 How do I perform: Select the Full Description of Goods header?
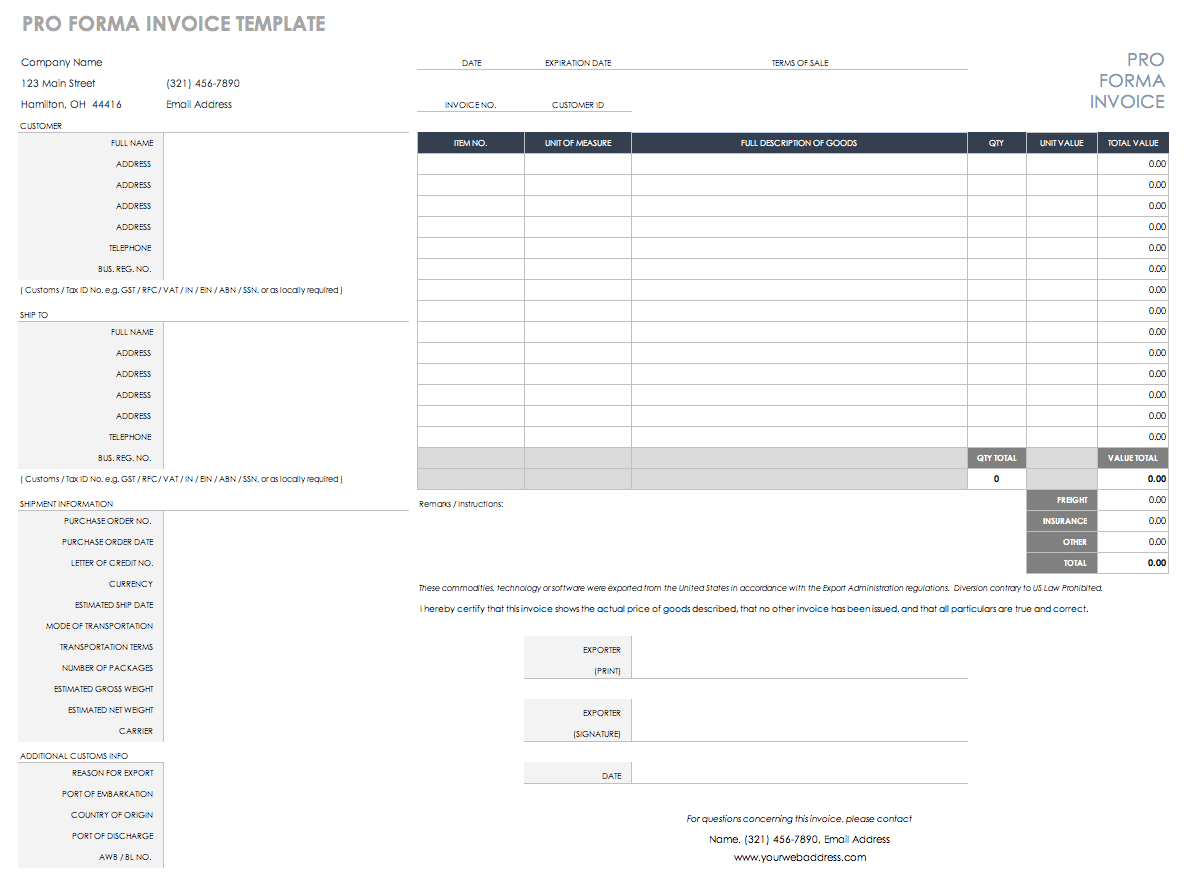(x=798, y=143)
